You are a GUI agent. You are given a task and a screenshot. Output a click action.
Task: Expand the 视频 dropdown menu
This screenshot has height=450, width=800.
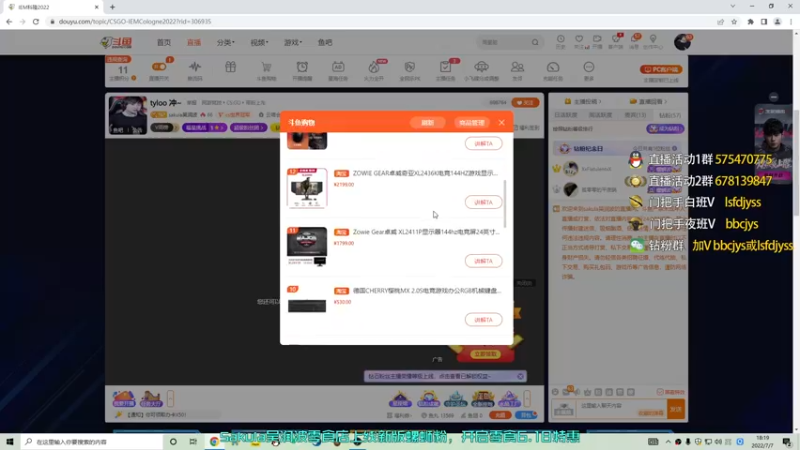pyautogui.click(x=259, y=42)
